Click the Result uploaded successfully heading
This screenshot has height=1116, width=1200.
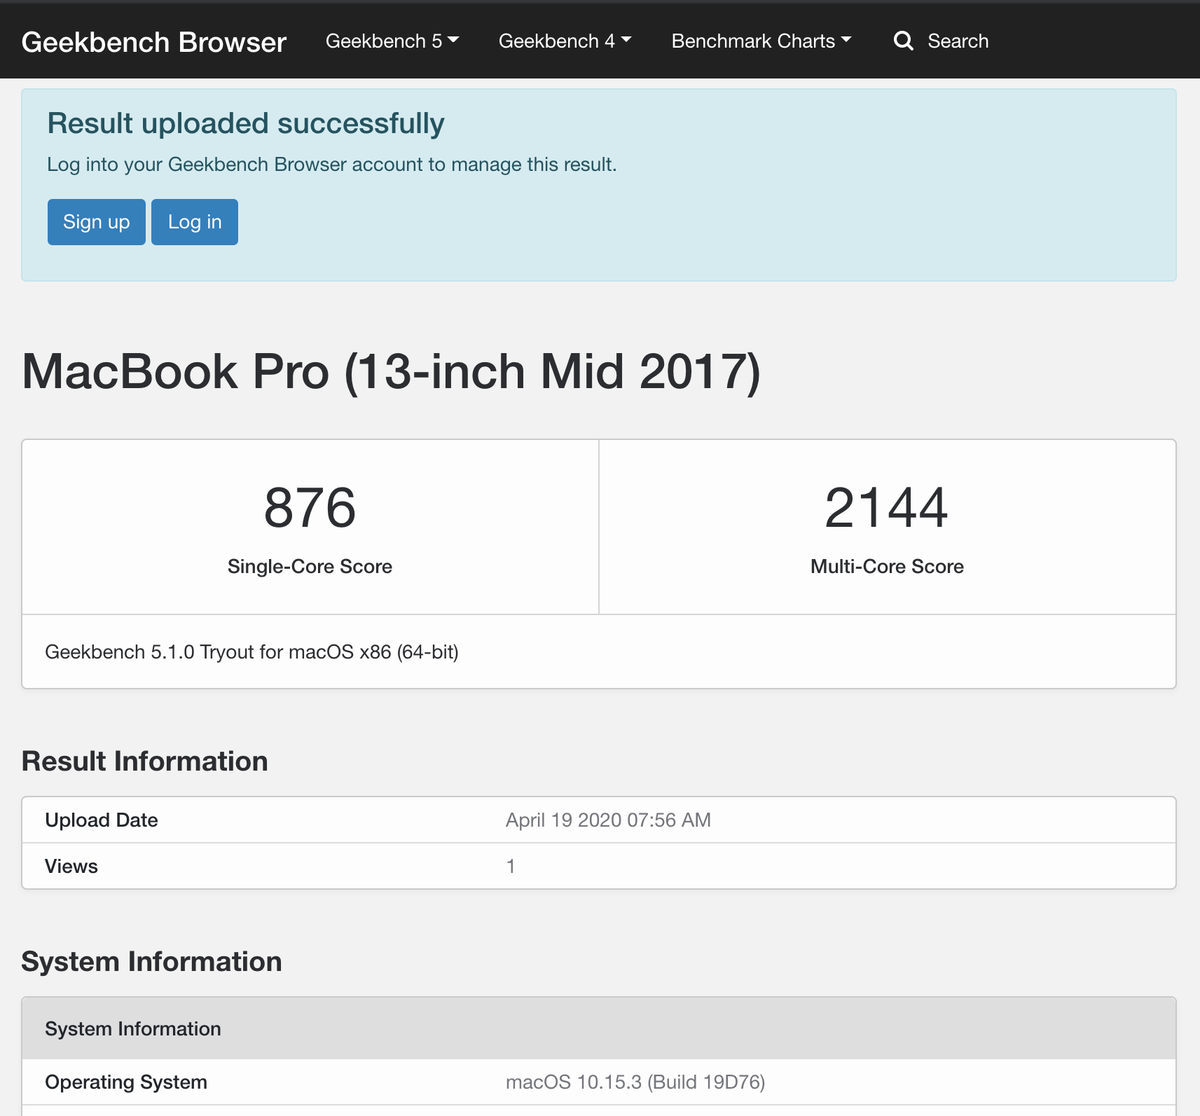coord(246,123)
